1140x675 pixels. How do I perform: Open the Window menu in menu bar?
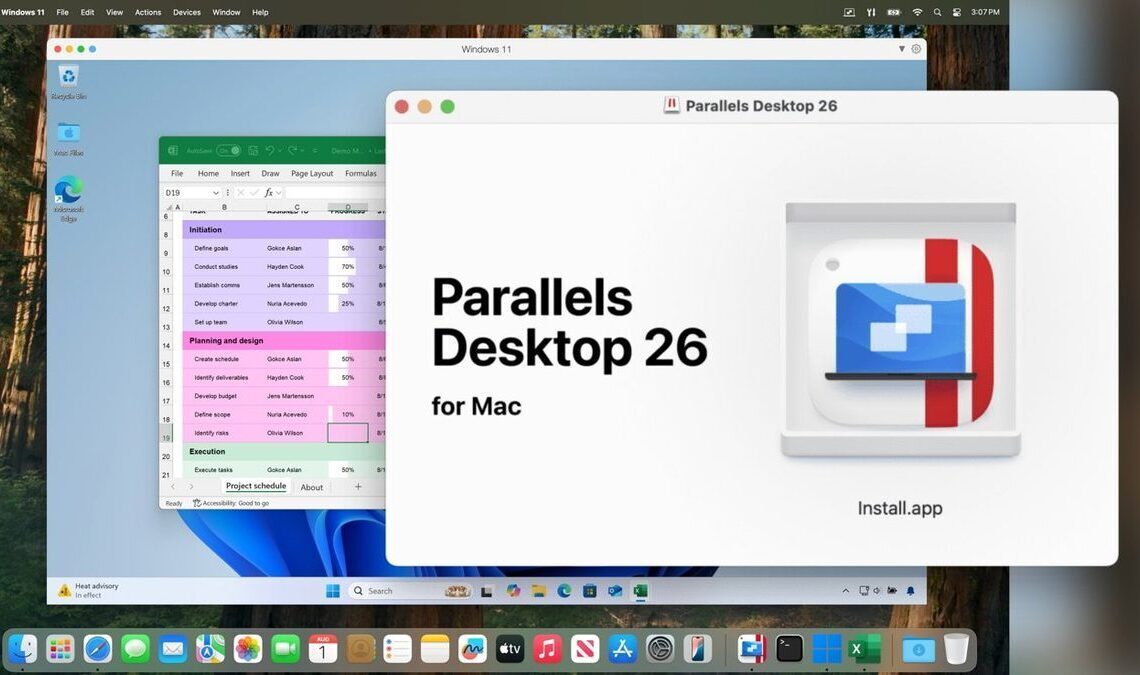click(226, 12)
